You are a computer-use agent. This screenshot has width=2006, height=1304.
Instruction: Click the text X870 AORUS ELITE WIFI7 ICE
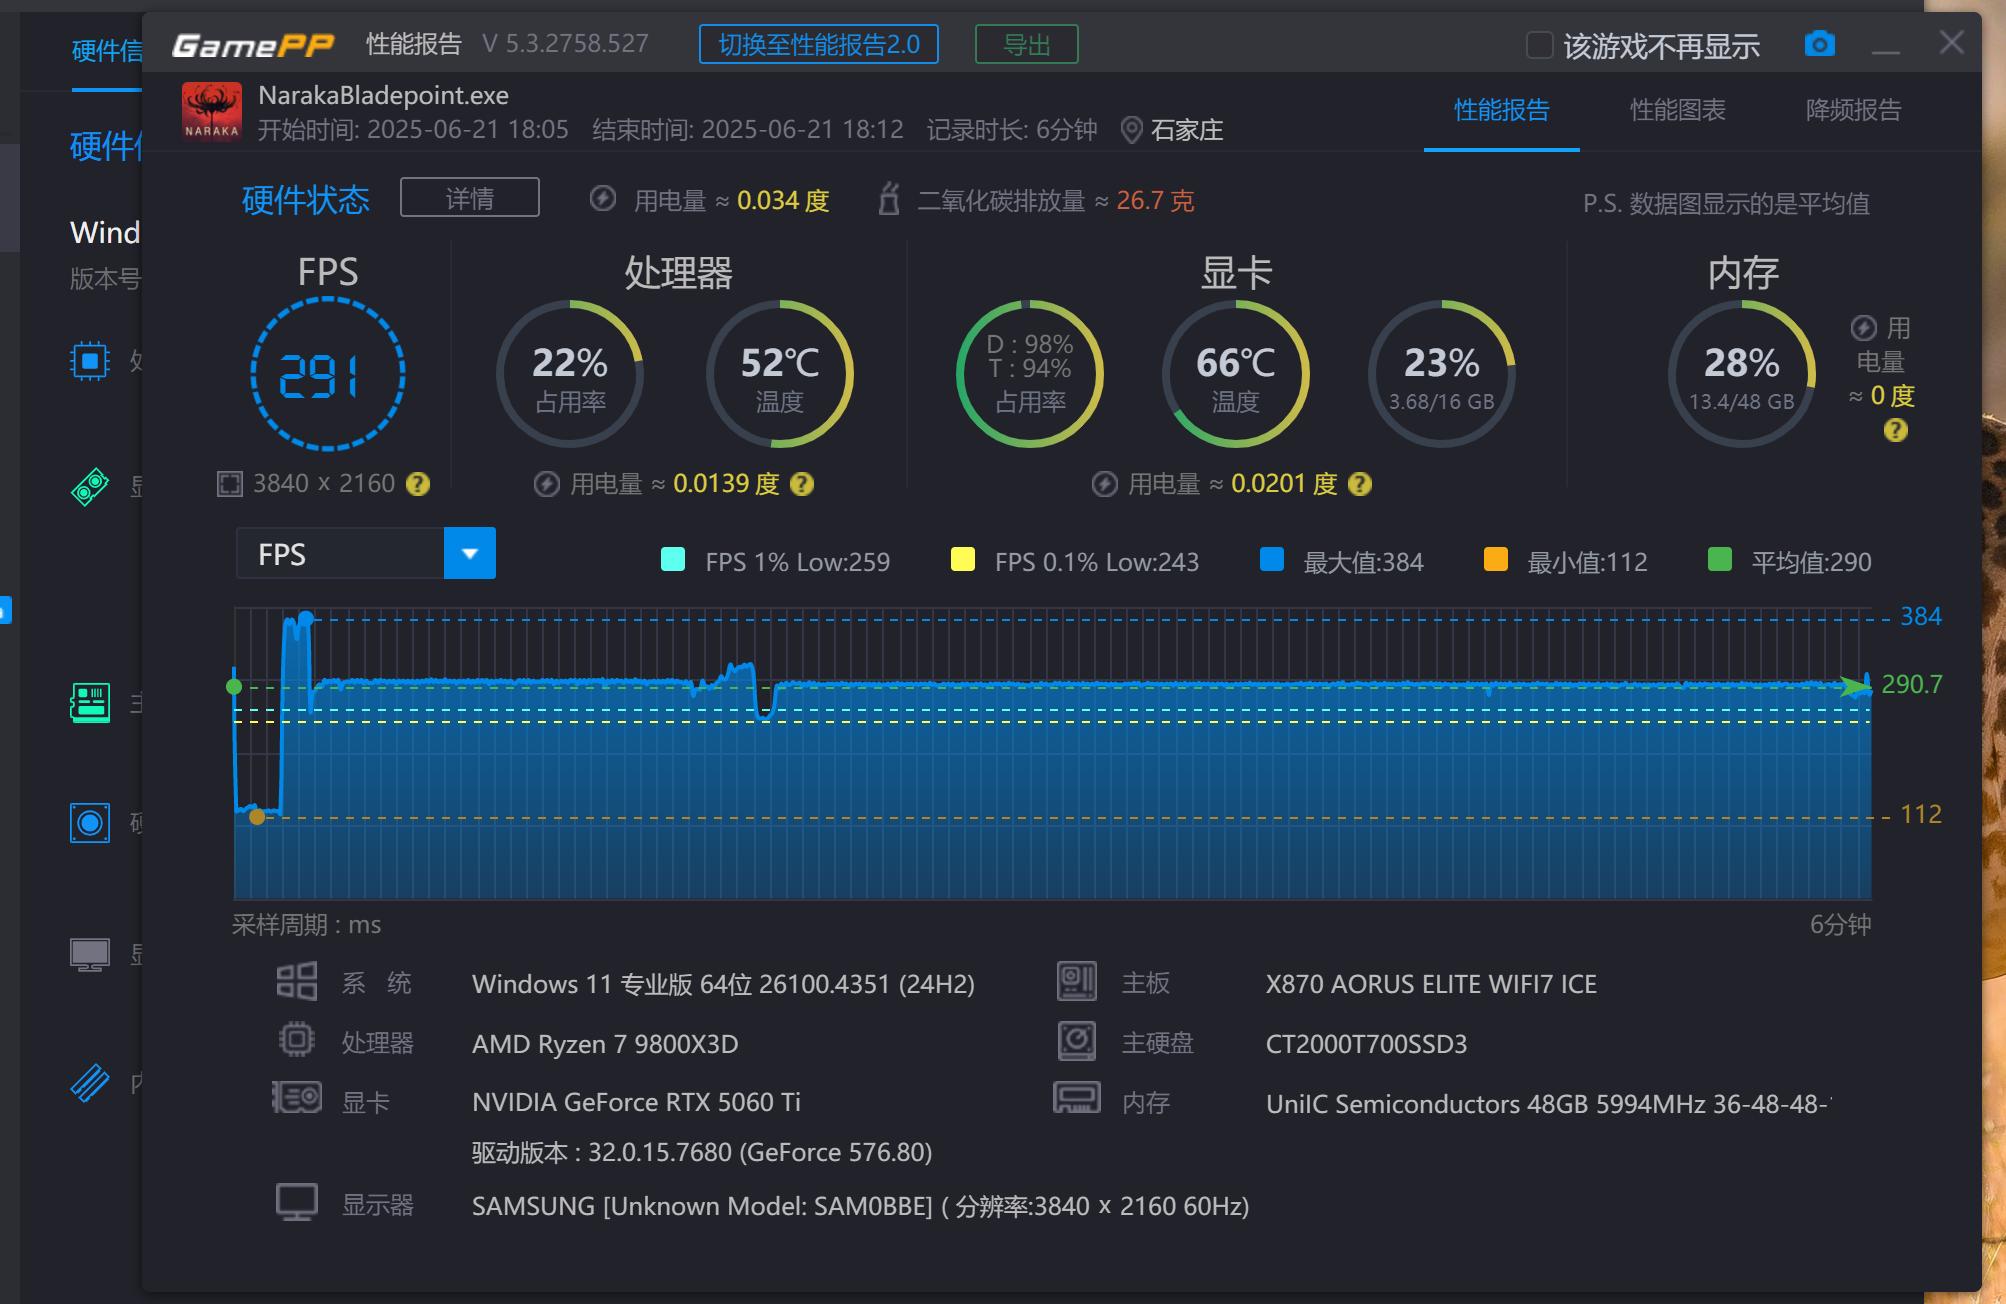tap(1431, 984)
